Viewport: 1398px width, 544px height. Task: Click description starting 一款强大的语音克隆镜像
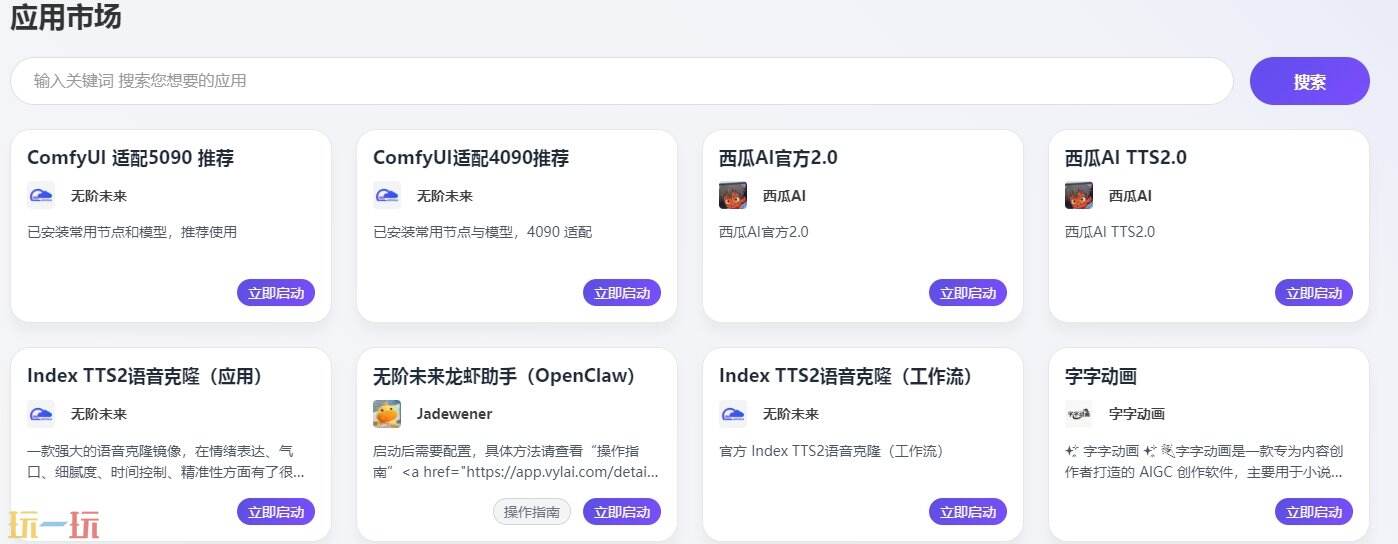[x=165, y=461]
